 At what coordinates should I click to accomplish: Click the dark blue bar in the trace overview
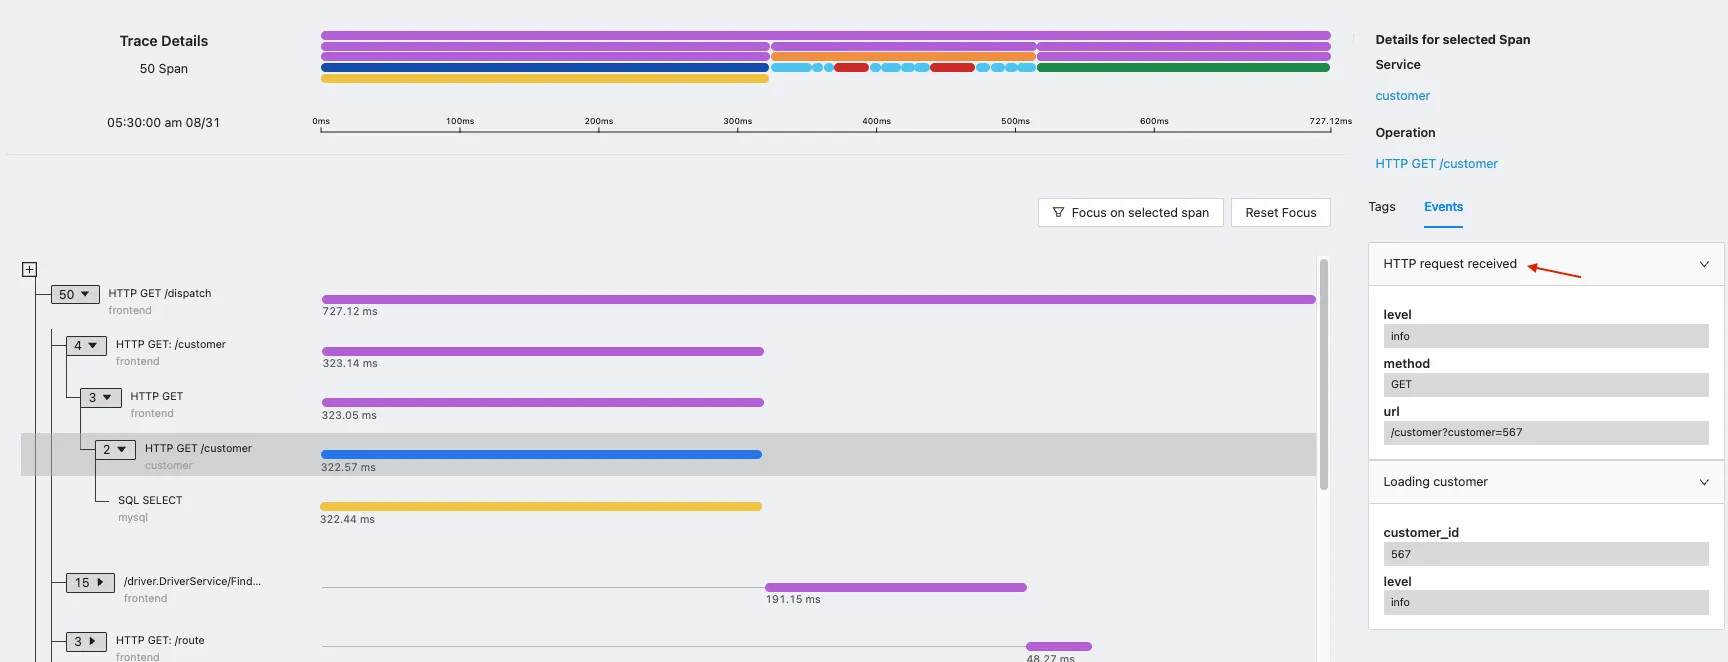(x=545, y=68)
